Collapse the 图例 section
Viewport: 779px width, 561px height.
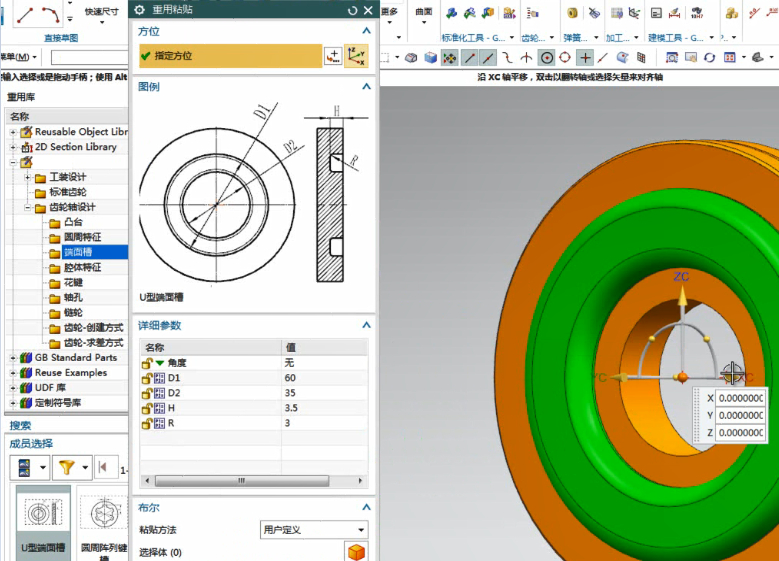pos(367,86)
